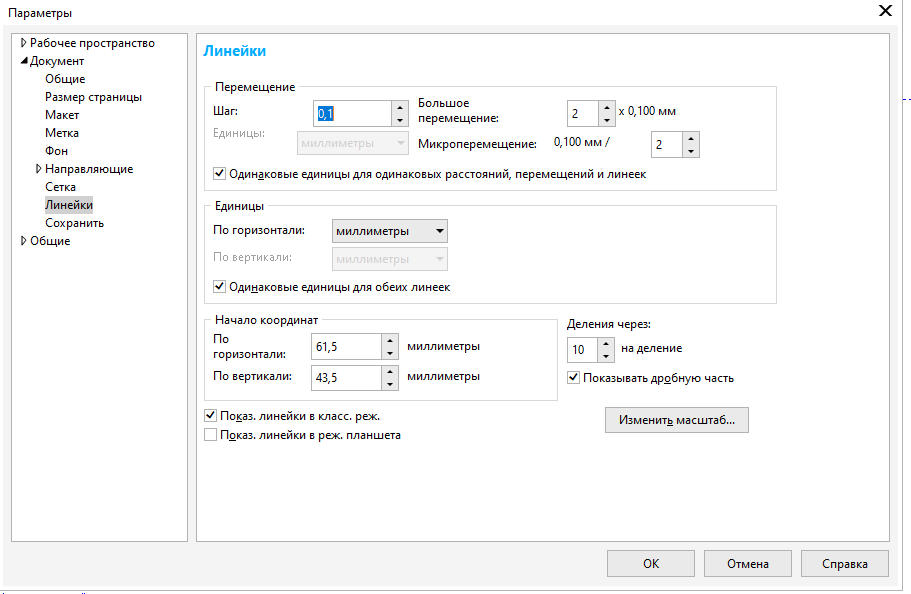Screen dimensions: 911x594
Task: Click the Большое перемещение value field
Action: click(583, 113)
